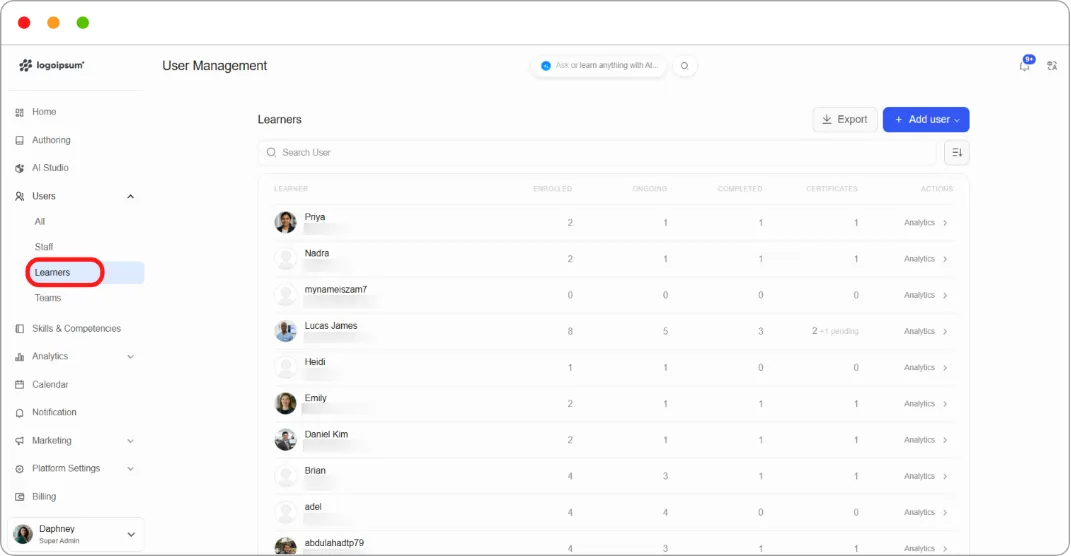This screenshot has height=556, width=1071.
Task: Expand the Marketing sidebar section
Action: click(x=130, y=441)
